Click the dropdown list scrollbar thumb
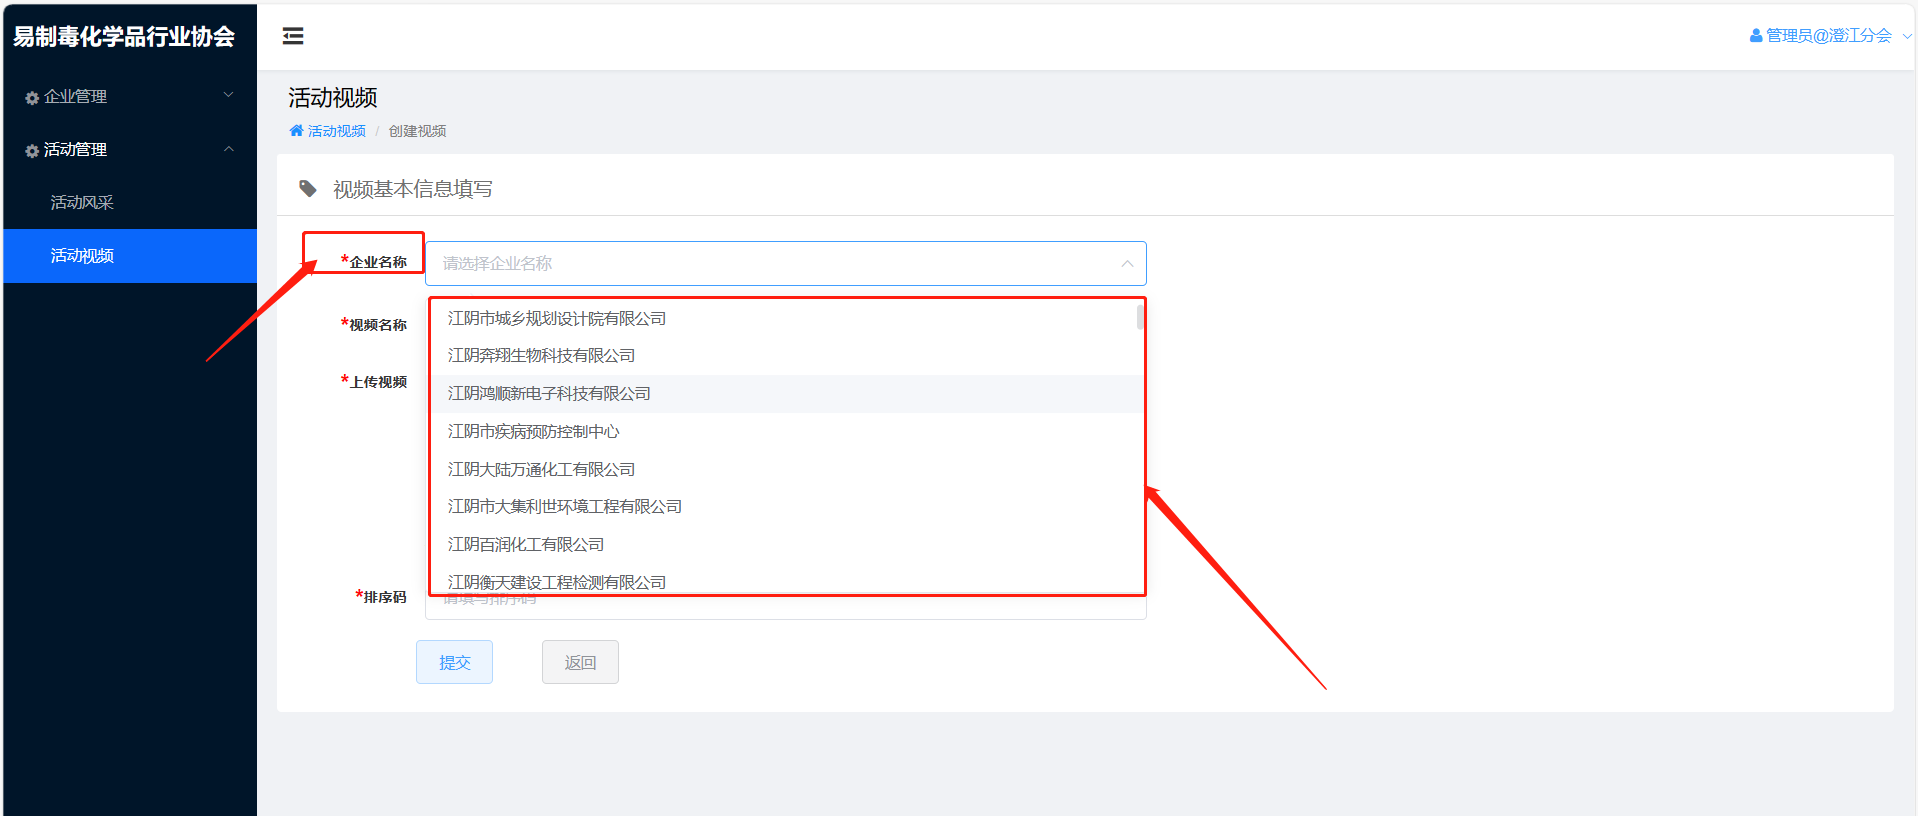 (1140, 317)
